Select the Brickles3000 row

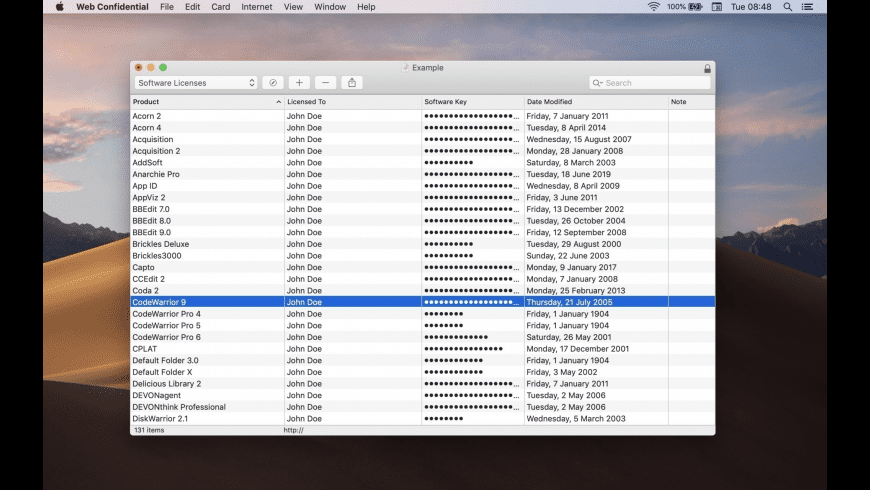pyautogui.click(x=423, y=256)
